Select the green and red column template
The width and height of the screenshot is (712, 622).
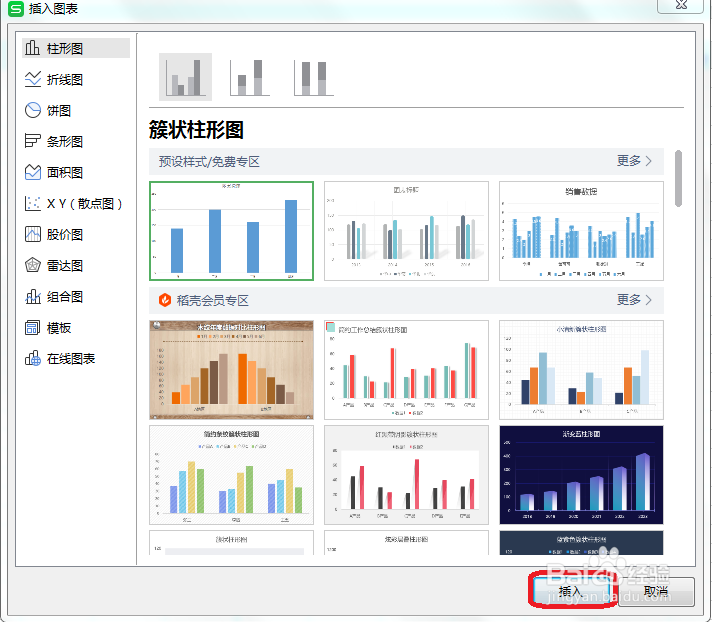406,370
